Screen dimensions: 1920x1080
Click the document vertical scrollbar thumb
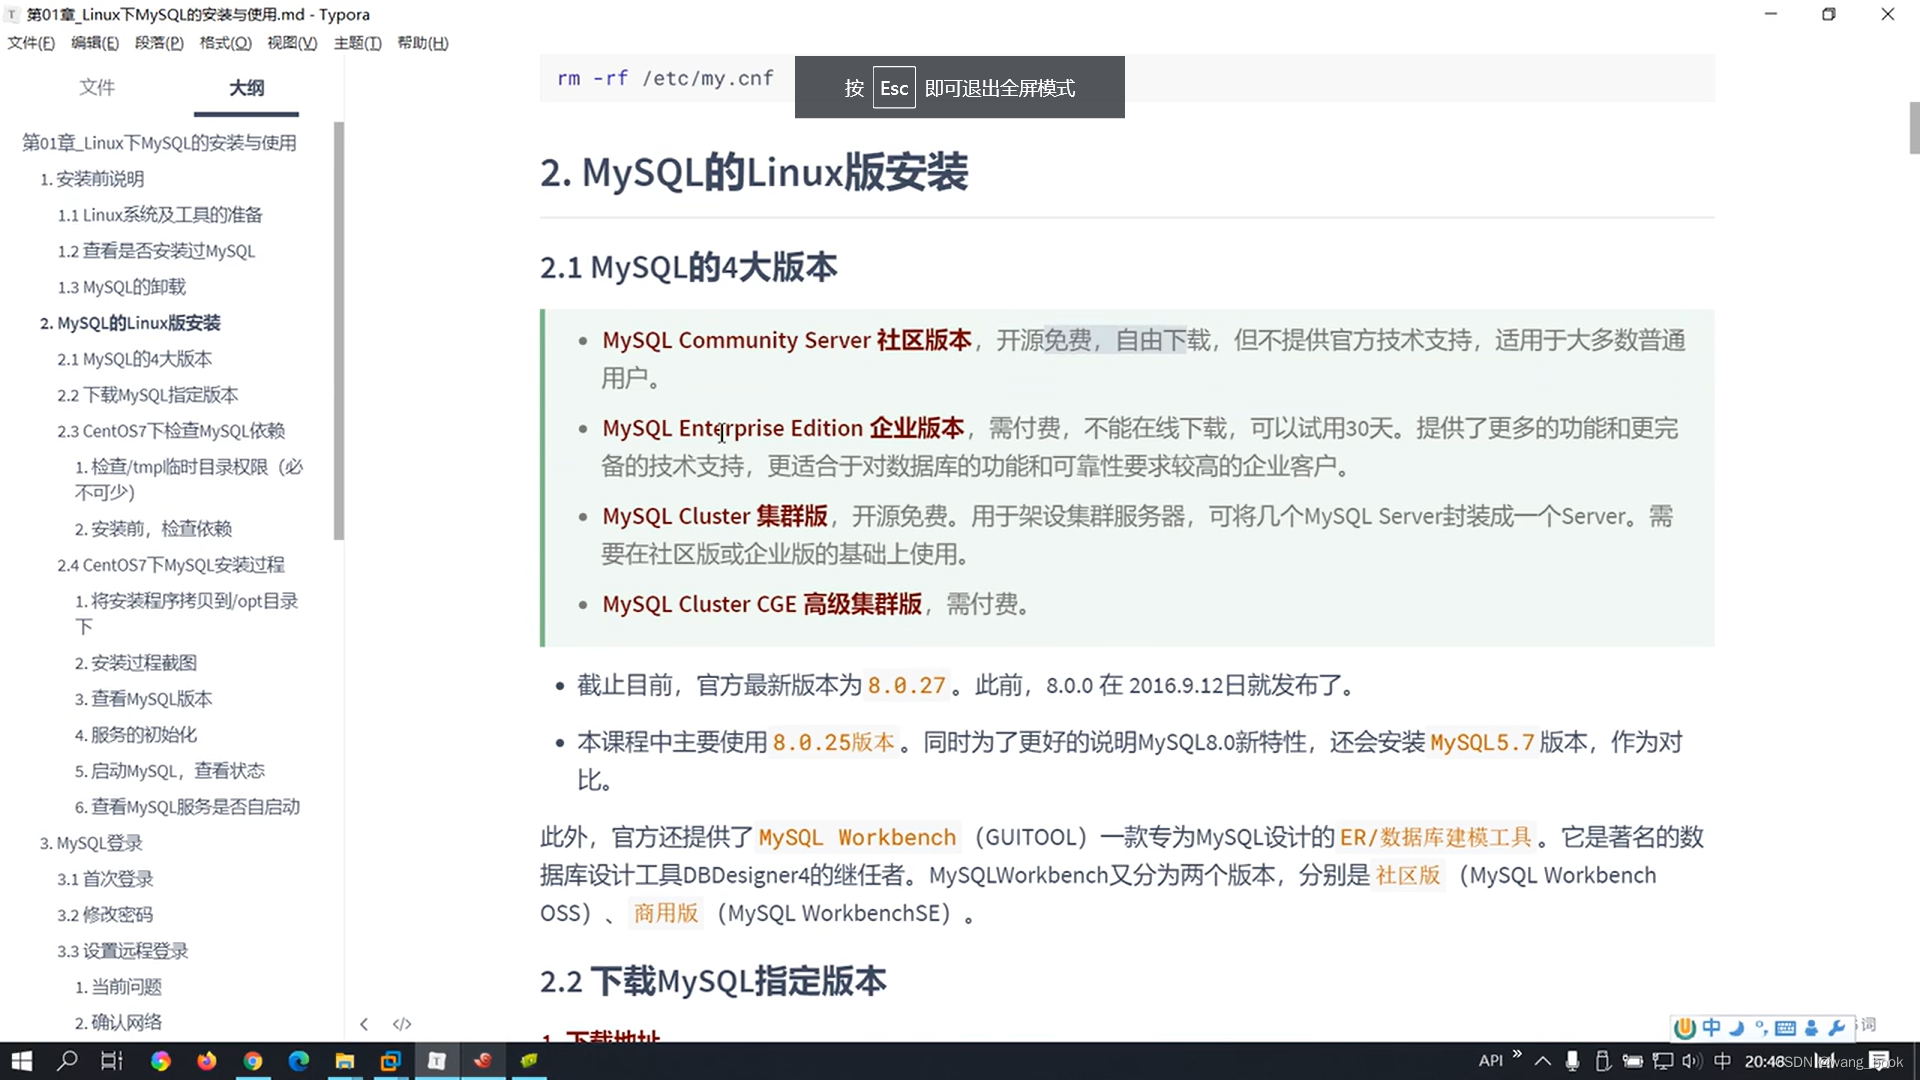(1913, 128)
